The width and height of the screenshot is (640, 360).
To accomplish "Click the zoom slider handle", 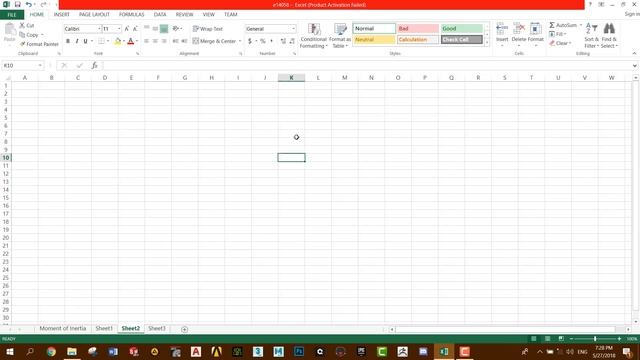I will 595,339.
